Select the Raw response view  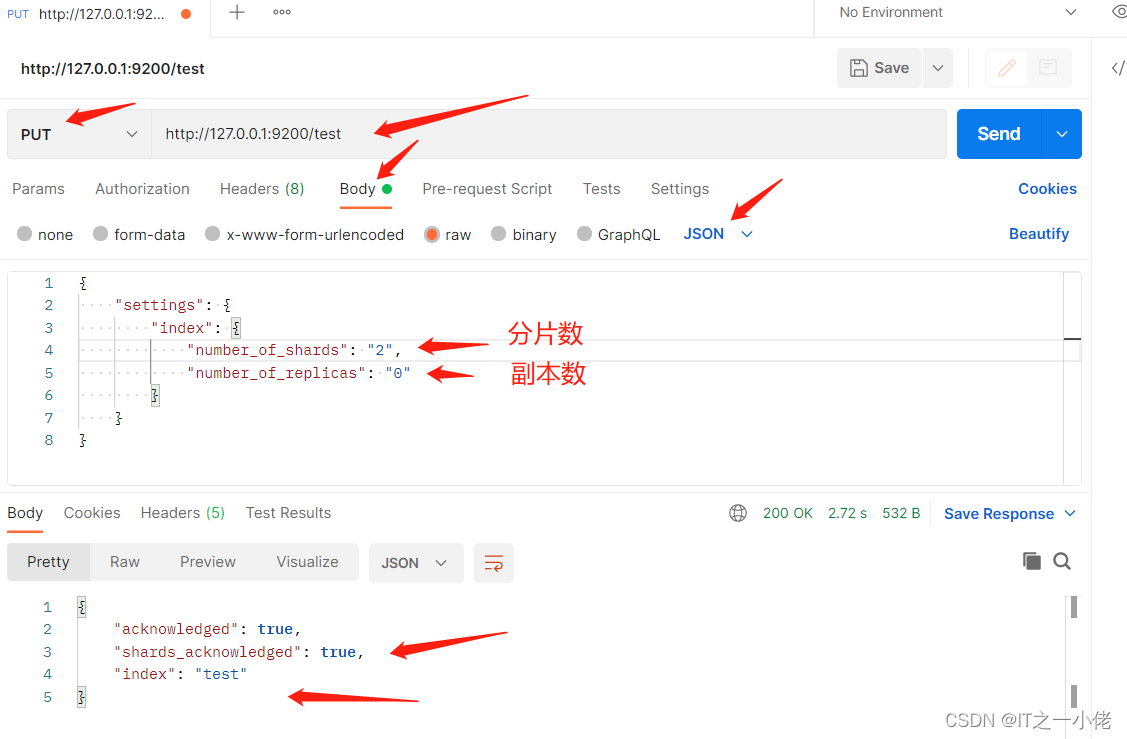[x=124, y=562]
